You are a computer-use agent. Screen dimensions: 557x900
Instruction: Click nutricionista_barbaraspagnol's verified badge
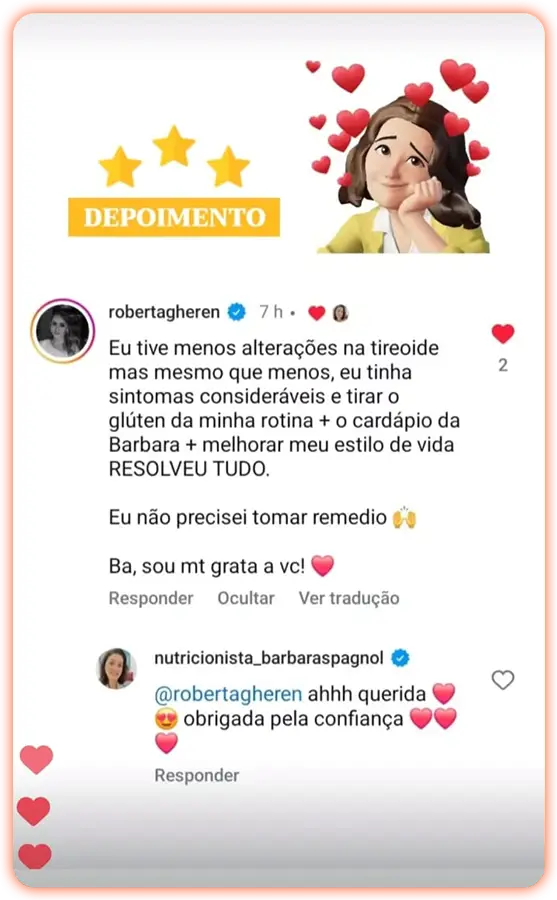[x=400, y=658]
